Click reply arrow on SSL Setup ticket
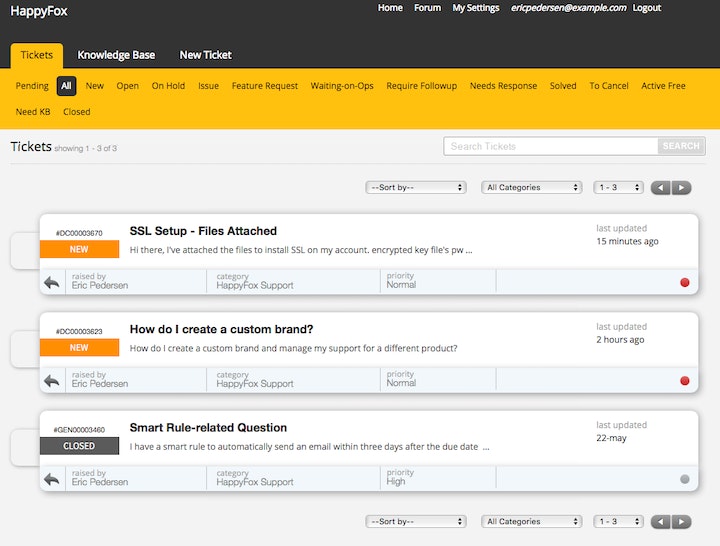The width and height of the screenshot is (720, 546). [x=52, y=282]
